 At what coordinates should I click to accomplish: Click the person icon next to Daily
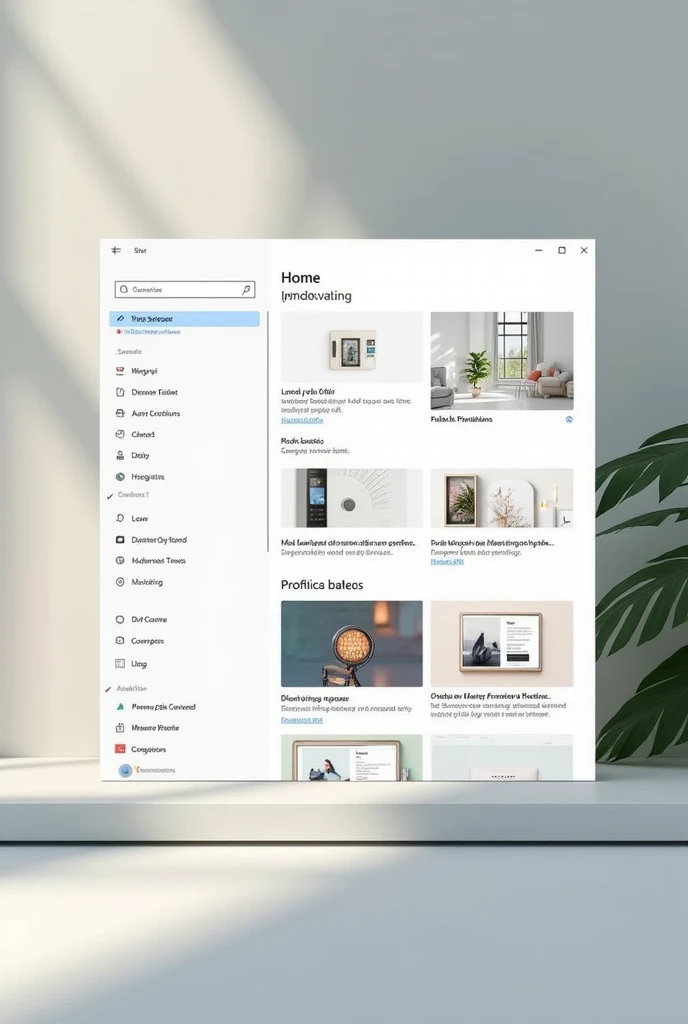click(x=120, y=455)
